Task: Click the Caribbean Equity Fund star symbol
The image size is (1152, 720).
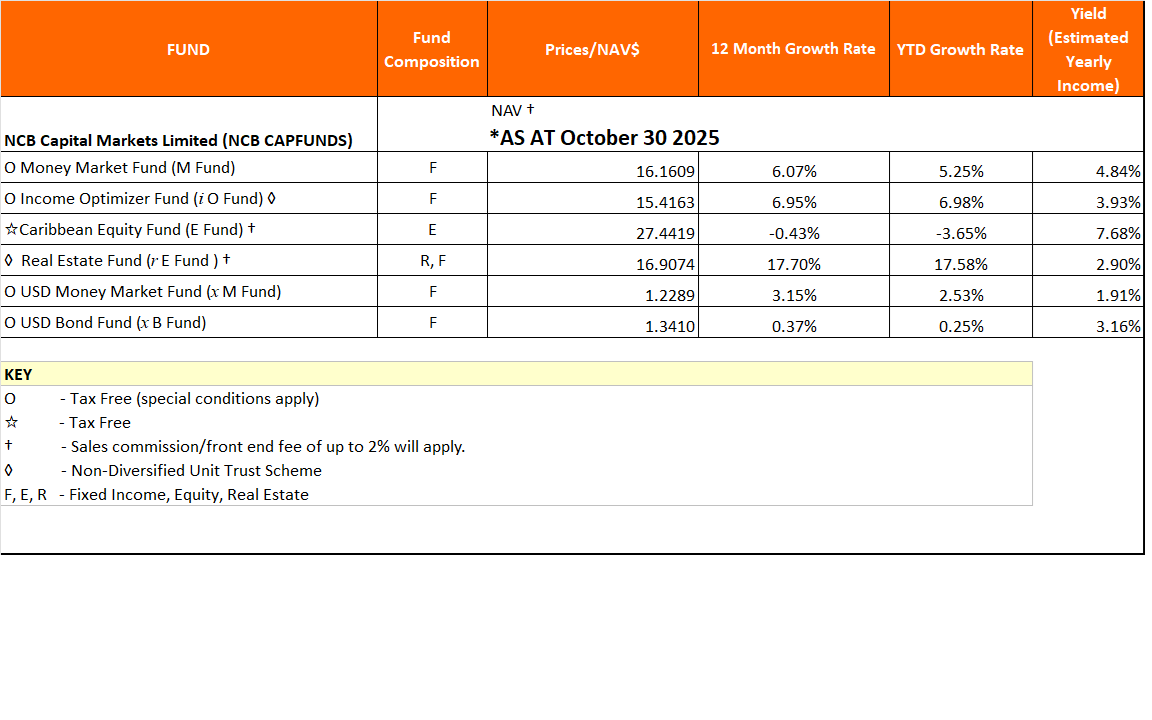Action: coord(11,230)
